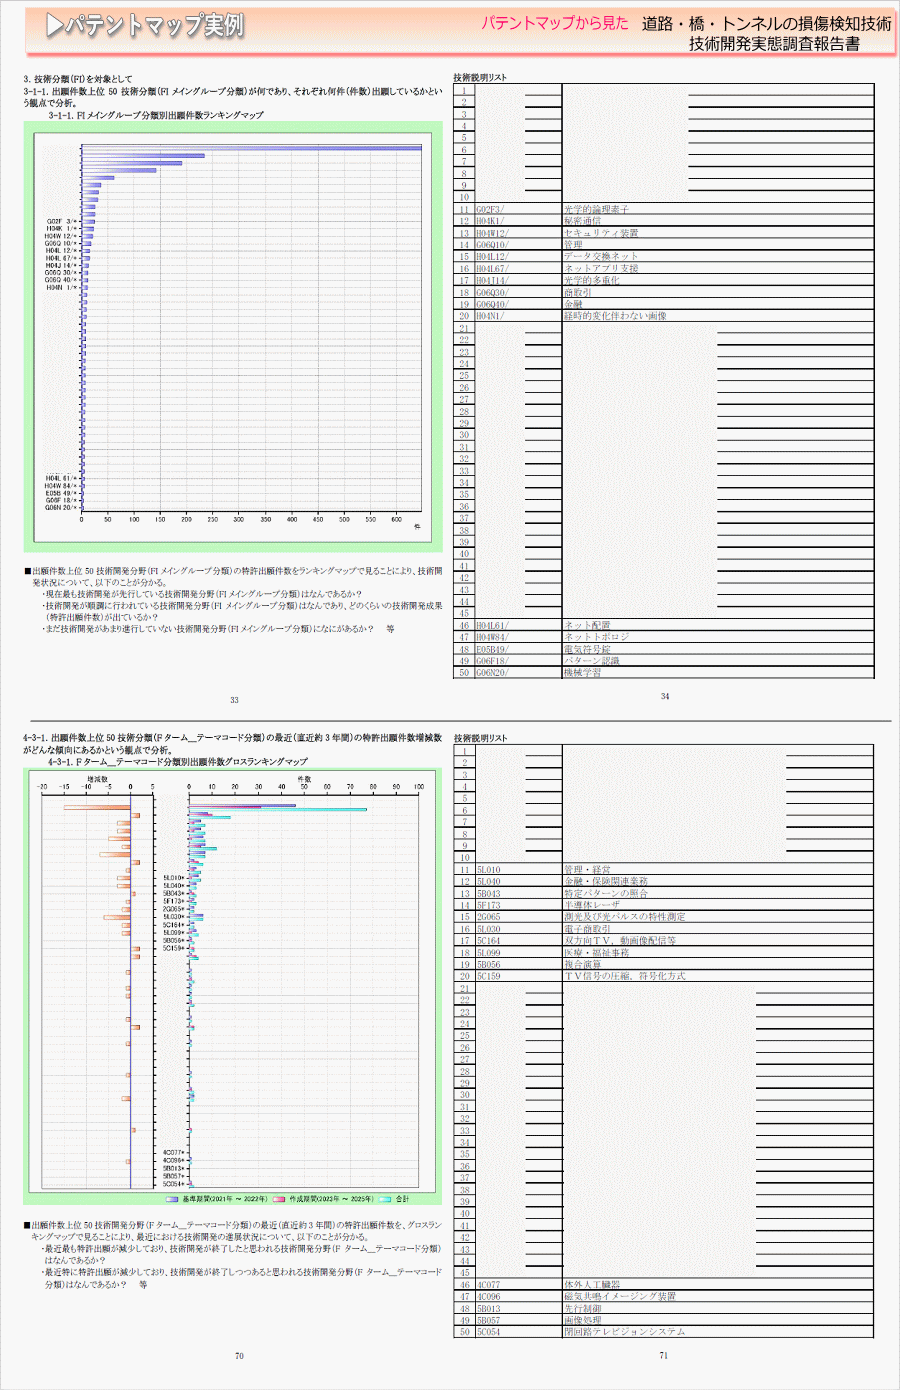The height and width of the screenshot is (1390, 900).
Task: Click the pink 作成期間 legend swatch
Action: point(279,1199)
